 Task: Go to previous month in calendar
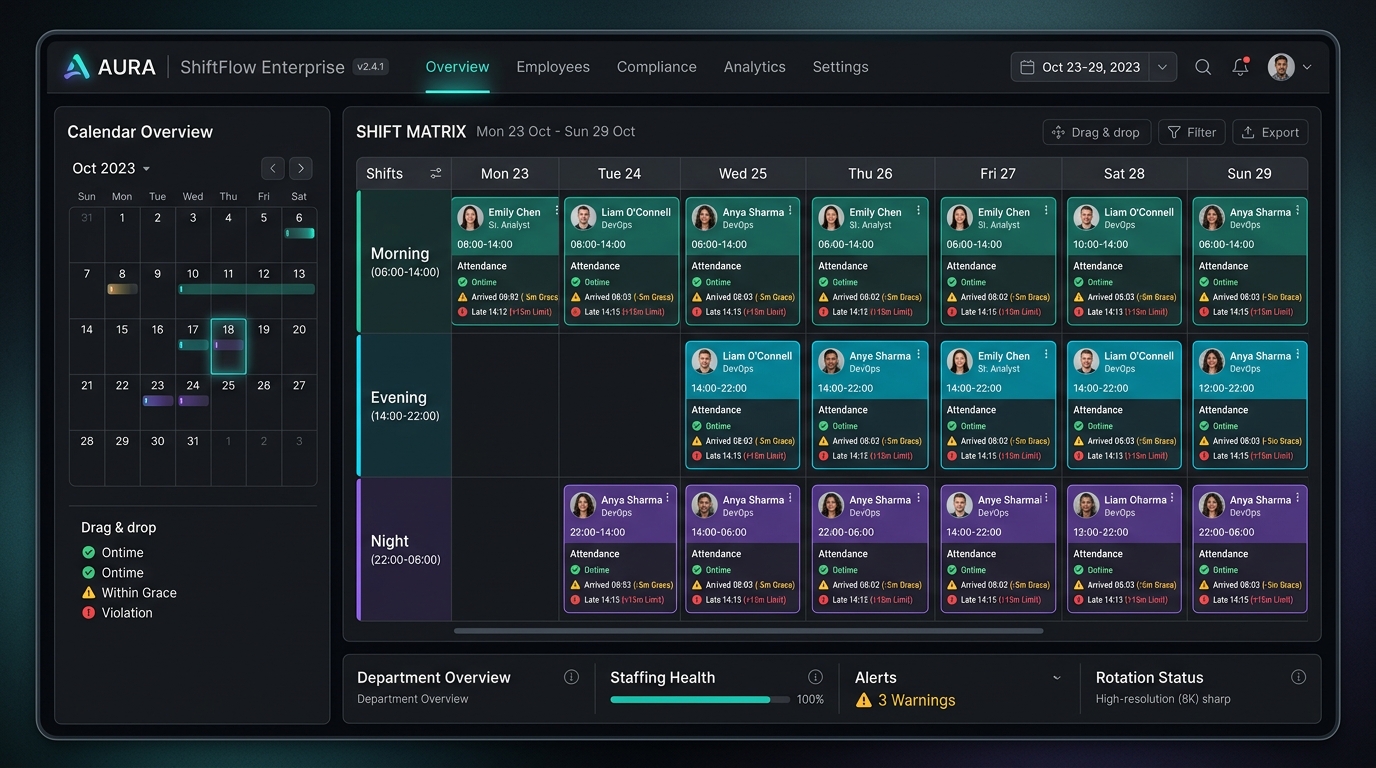click(x=273, y=168)
